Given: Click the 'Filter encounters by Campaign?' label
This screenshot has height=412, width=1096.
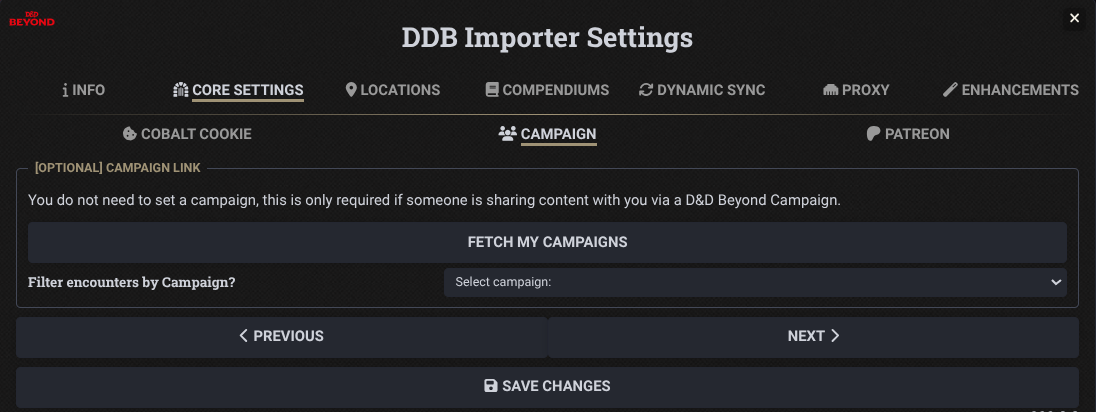Looking at the screenshot, I should pos(131,283).
